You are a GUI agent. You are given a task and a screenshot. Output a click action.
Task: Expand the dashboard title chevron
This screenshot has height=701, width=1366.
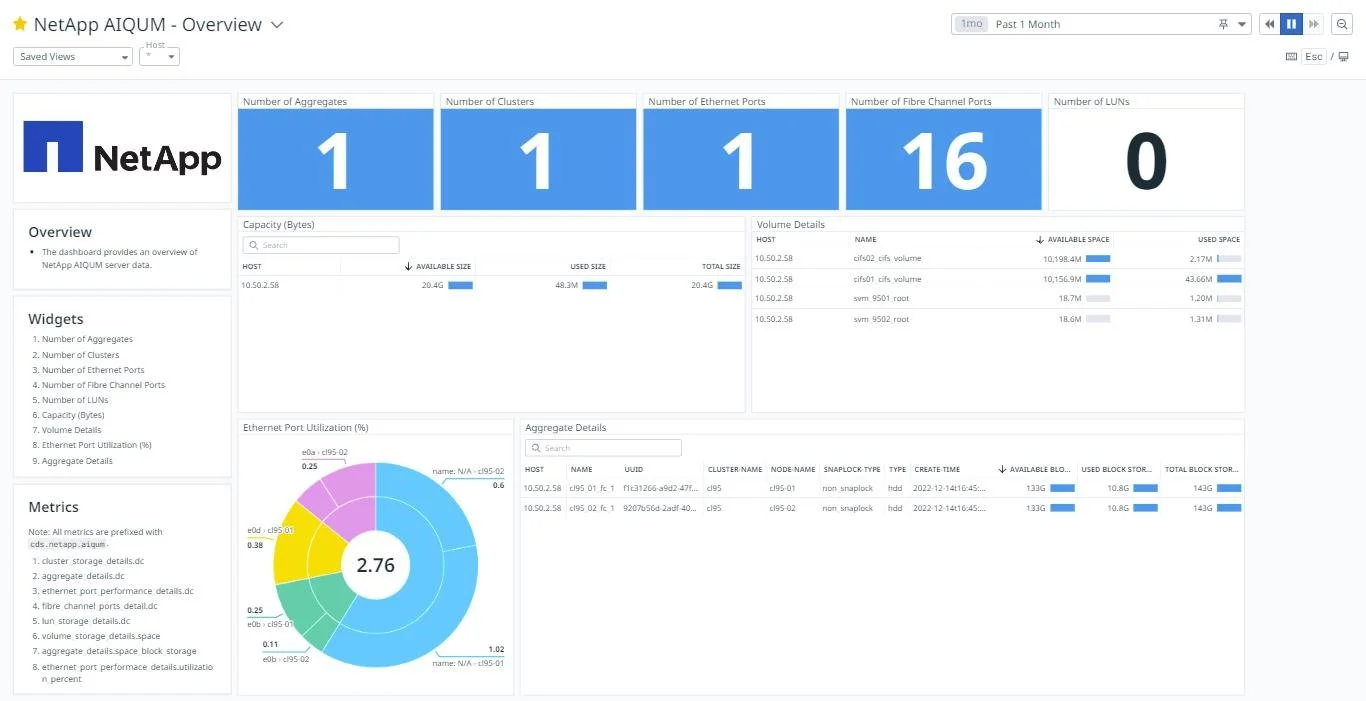point(277,24)
